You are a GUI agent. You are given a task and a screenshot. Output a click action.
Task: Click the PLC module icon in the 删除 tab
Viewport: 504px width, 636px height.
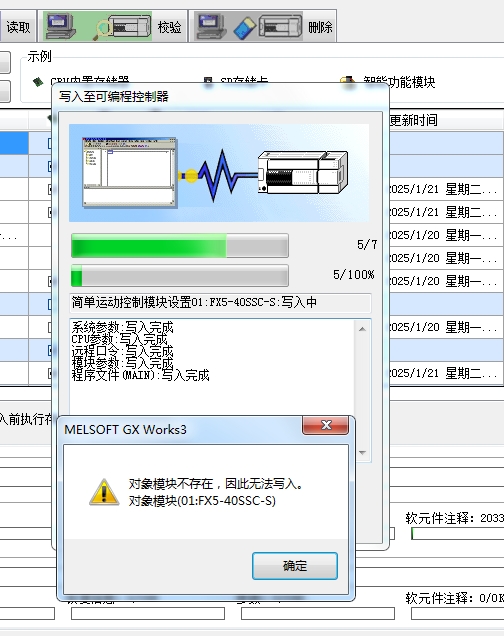(x=281, y=27)
